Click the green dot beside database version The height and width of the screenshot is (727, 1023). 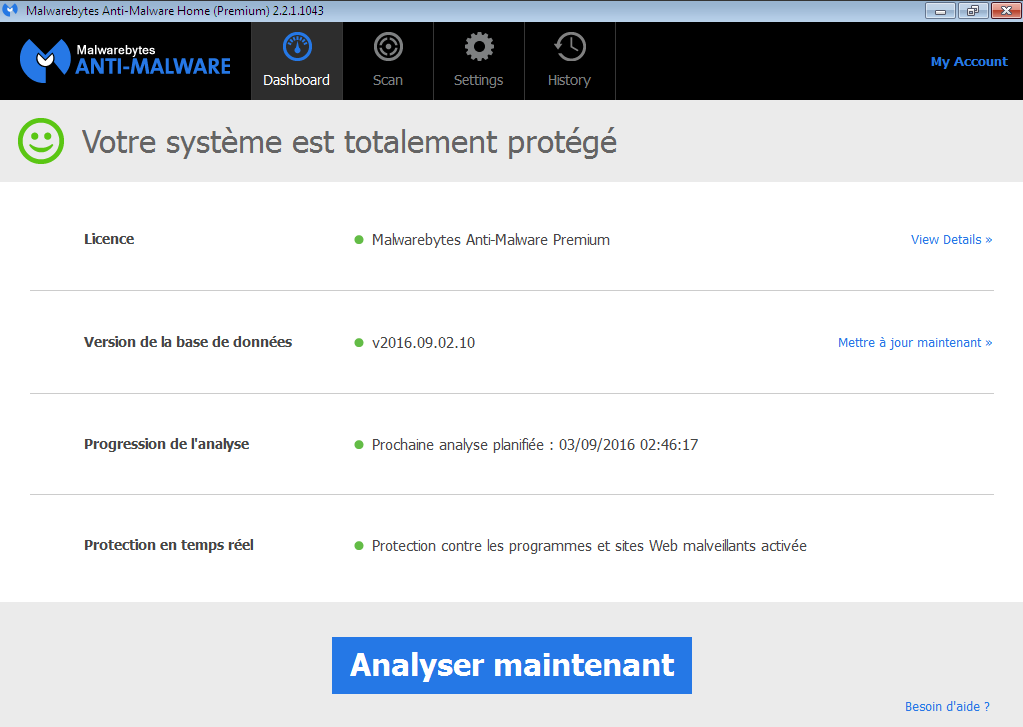pos(359,343)
